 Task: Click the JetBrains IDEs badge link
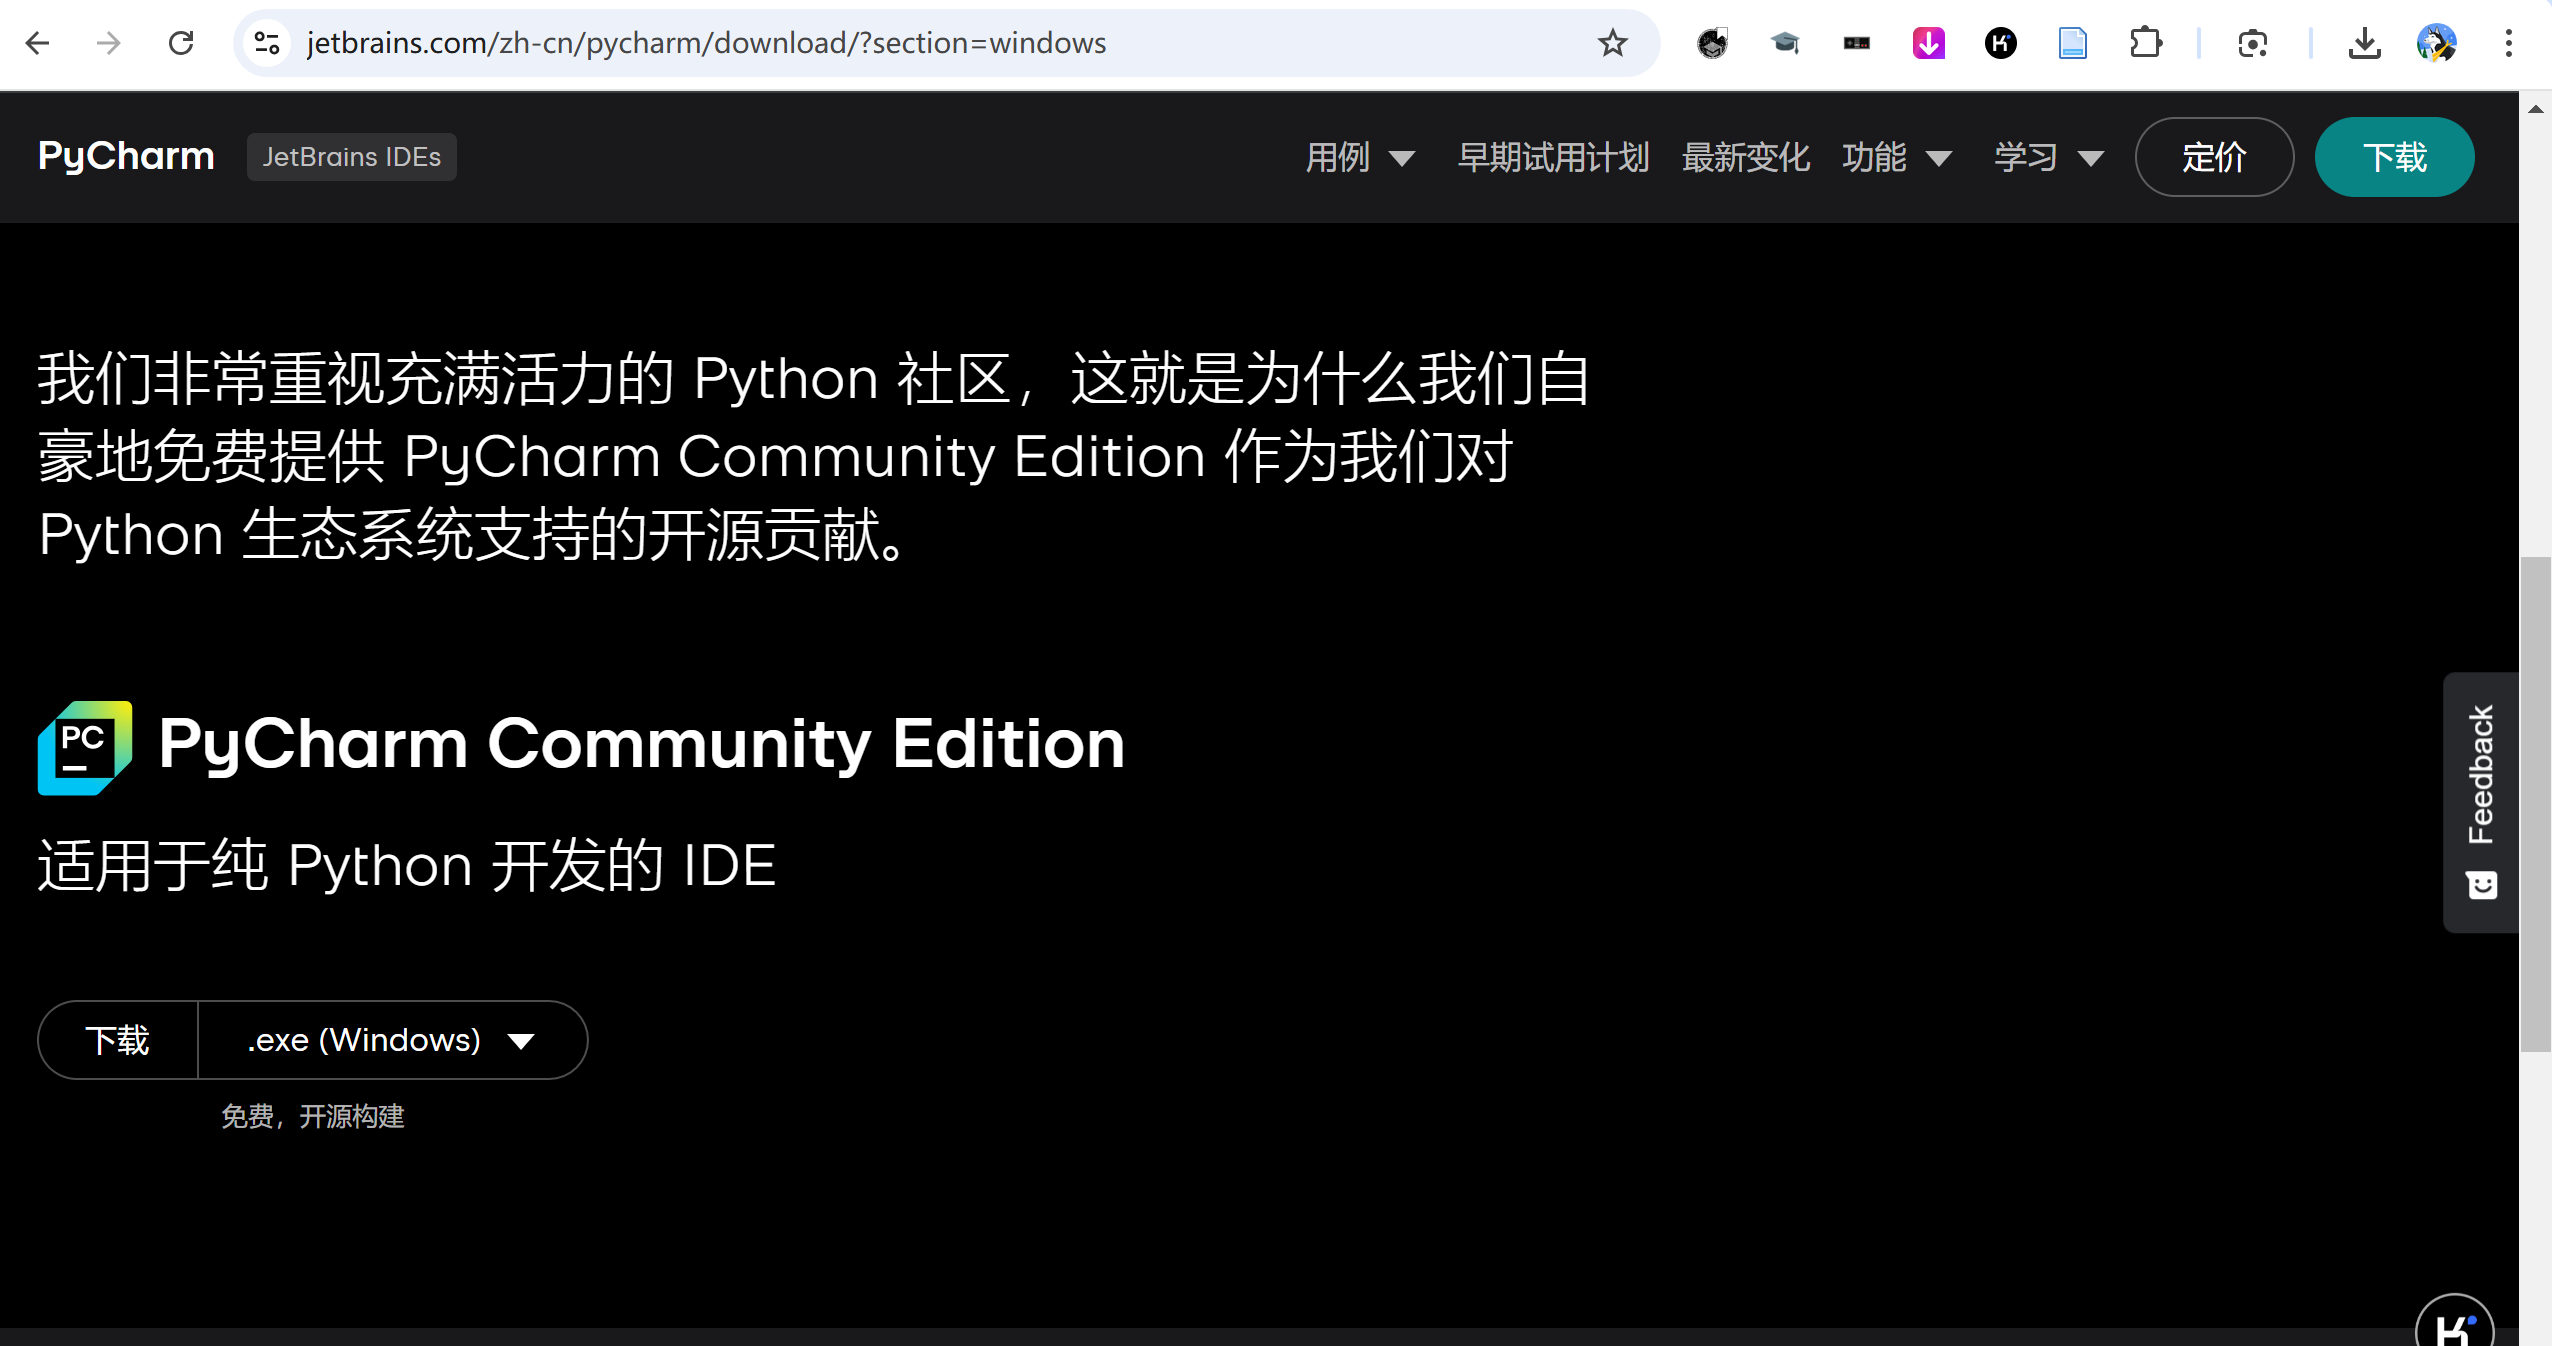(351, 157)
